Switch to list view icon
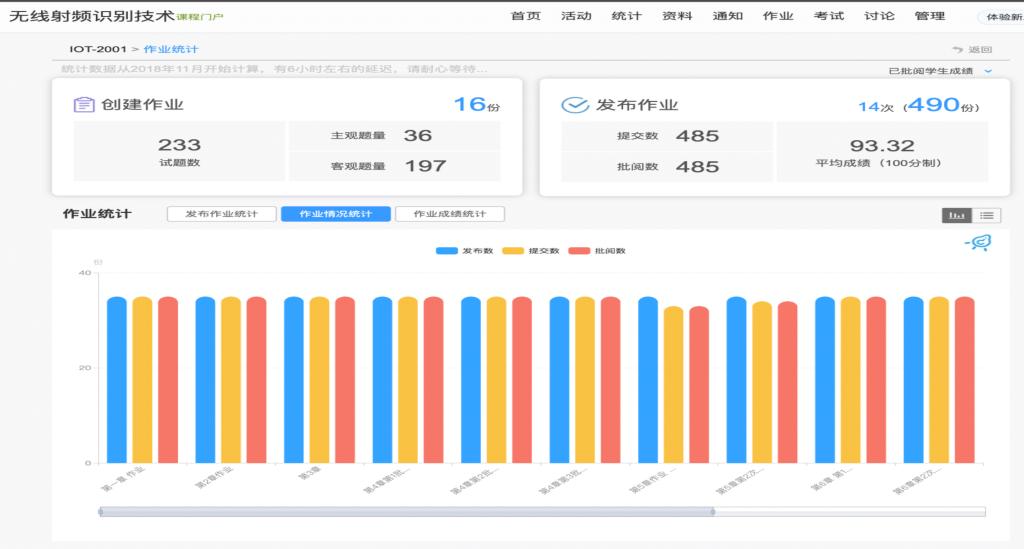The height and width of the screenshot is (549, 1024). point(986,215)
